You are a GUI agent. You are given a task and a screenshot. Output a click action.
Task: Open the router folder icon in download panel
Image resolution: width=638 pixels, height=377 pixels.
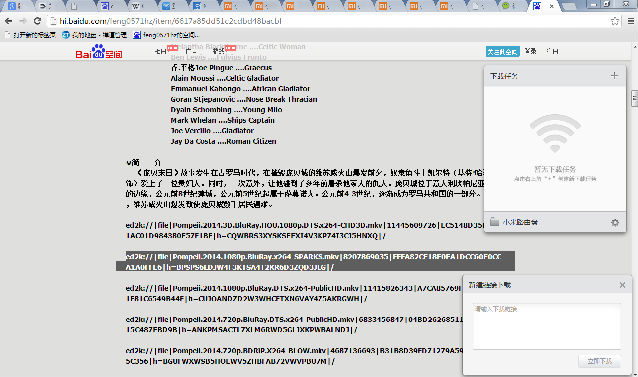pyautogui.click(x=494, y=222)
